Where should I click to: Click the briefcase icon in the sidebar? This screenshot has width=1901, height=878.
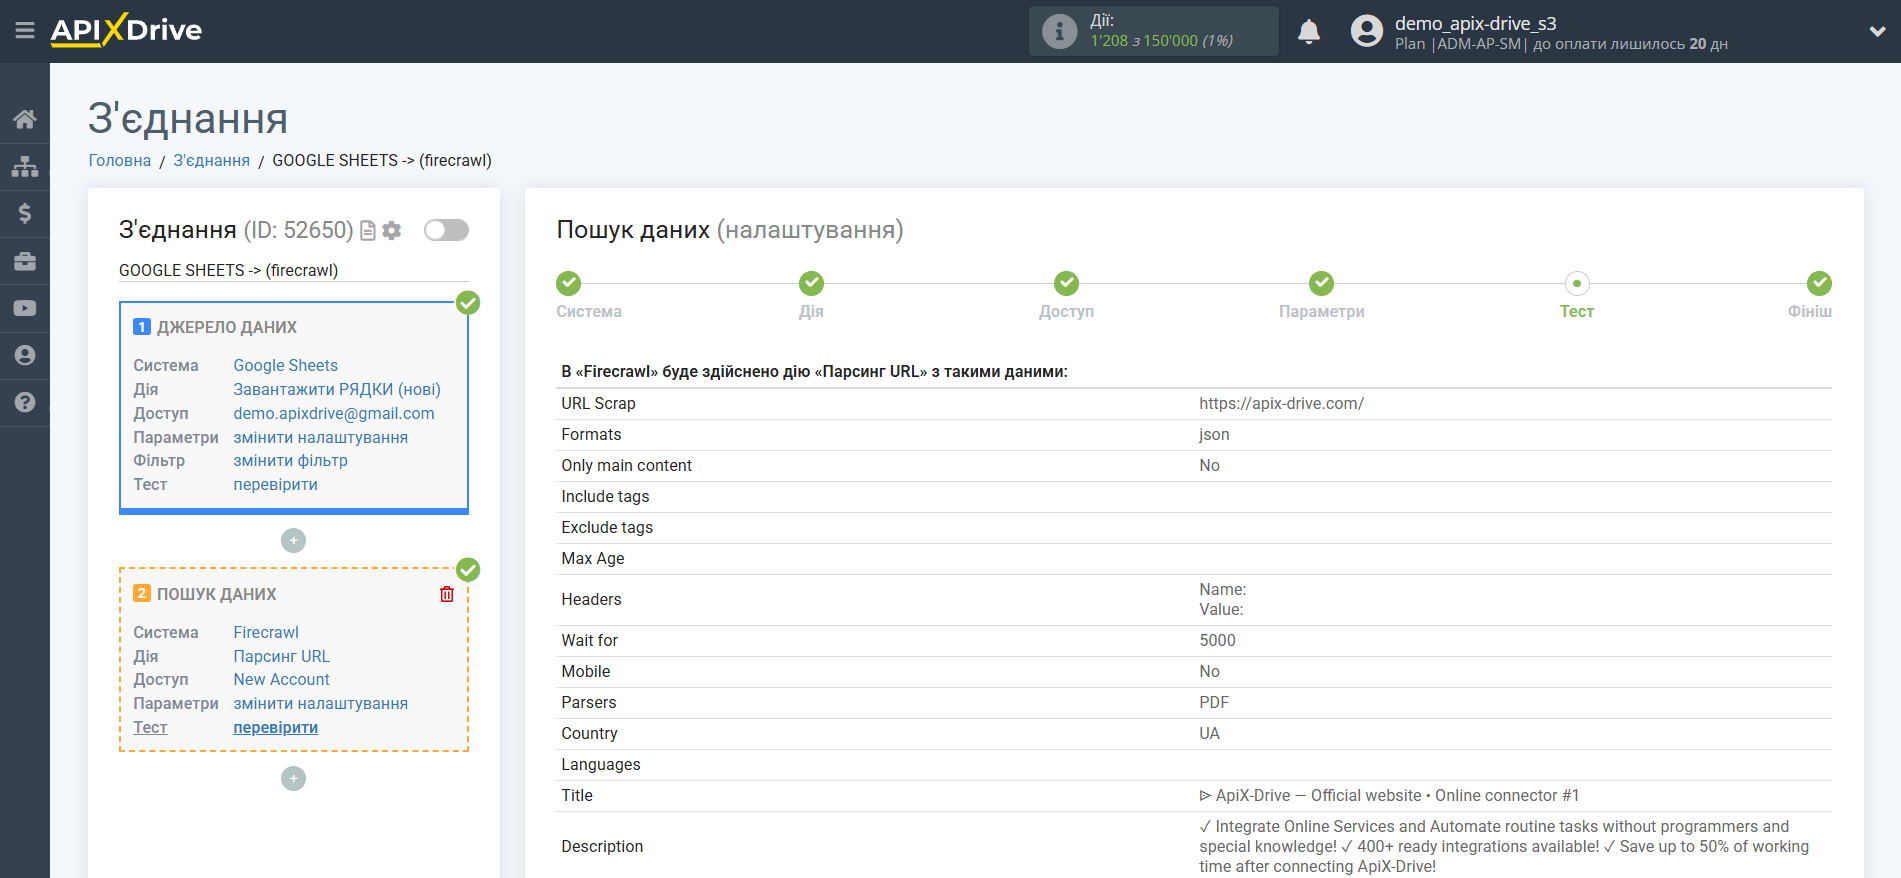click(x=25, y=261)
